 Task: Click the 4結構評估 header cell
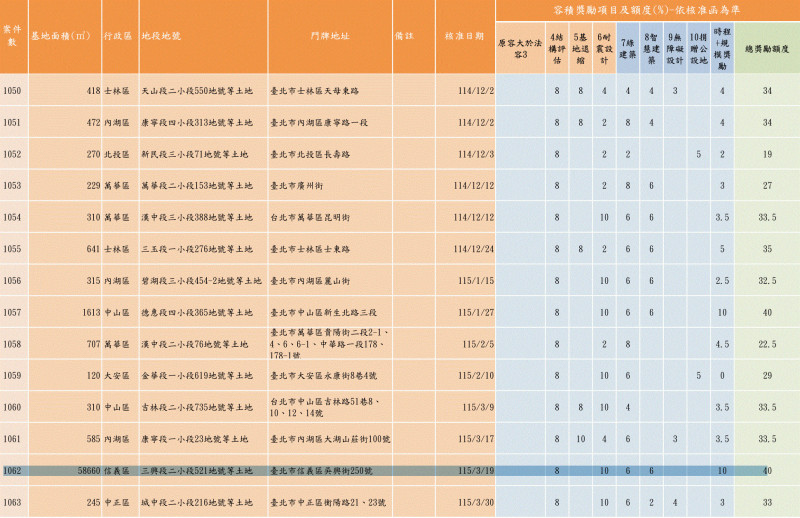click(x=557, y=48)
